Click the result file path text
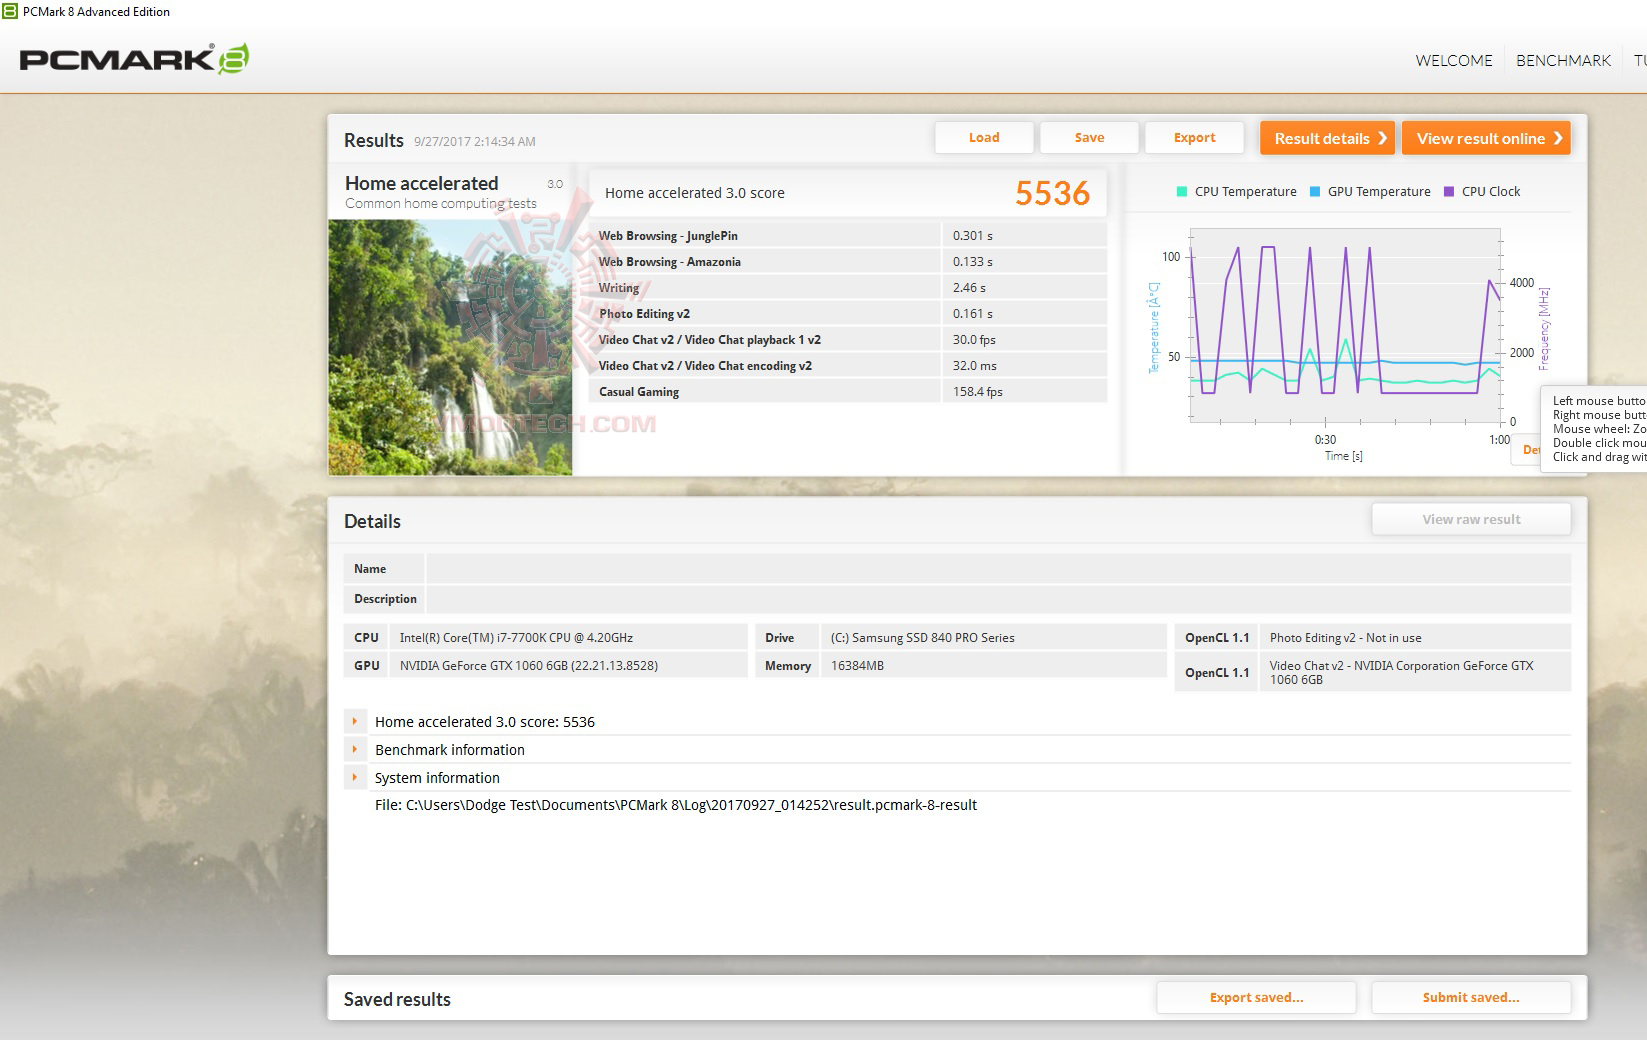Image resolution: width=1647 pixels, height=1040 pixels. [x=676, y=805]
